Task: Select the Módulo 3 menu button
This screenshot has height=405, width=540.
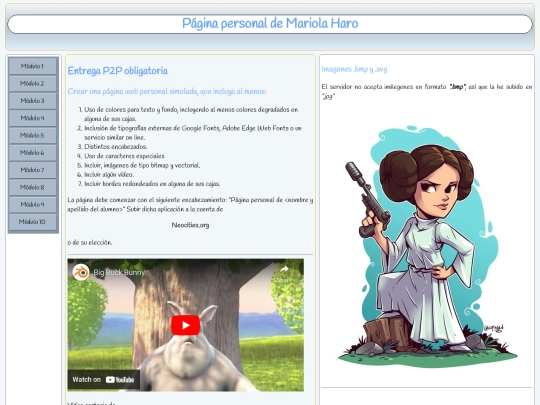Action: [33, 101]
